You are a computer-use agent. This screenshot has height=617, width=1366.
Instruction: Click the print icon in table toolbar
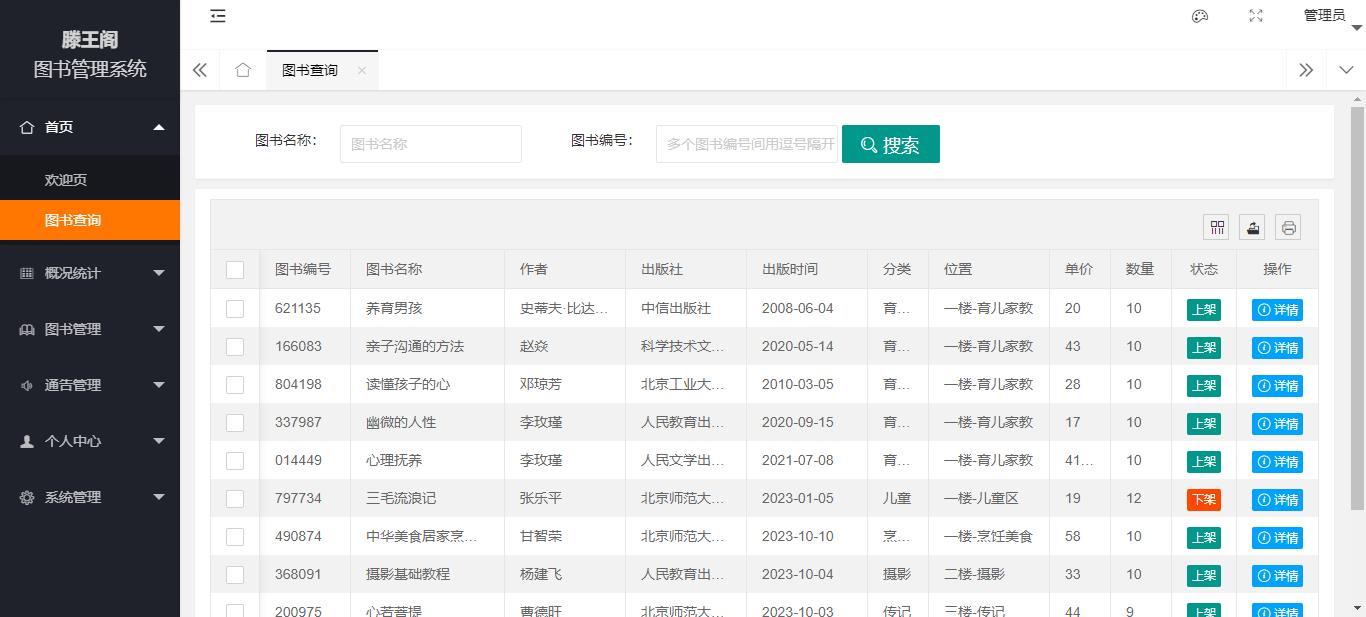click(x=1288, y=227)
